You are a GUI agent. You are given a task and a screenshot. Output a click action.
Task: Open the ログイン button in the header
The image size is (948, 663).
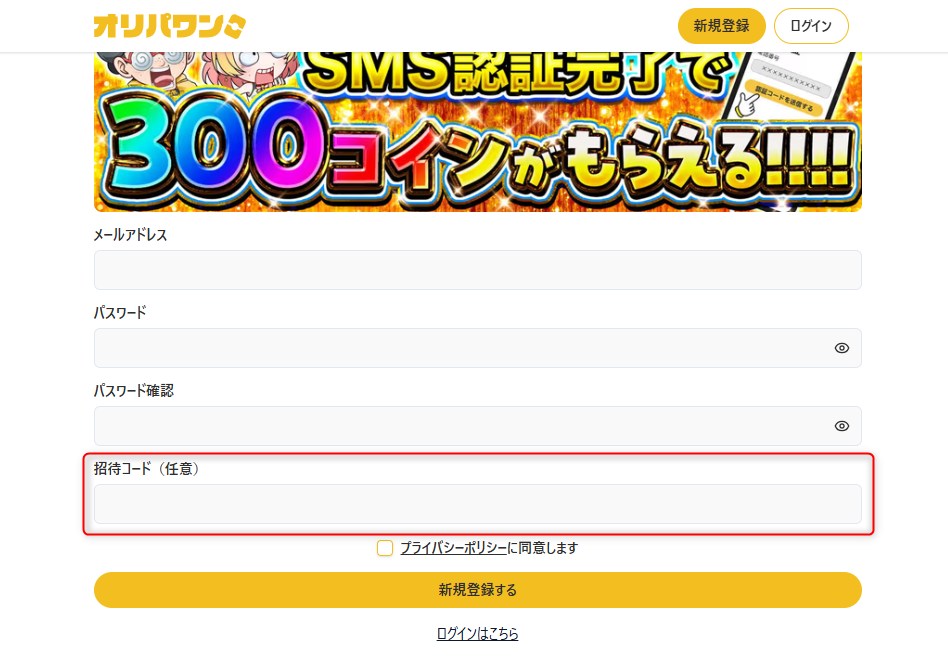[811, 26]
